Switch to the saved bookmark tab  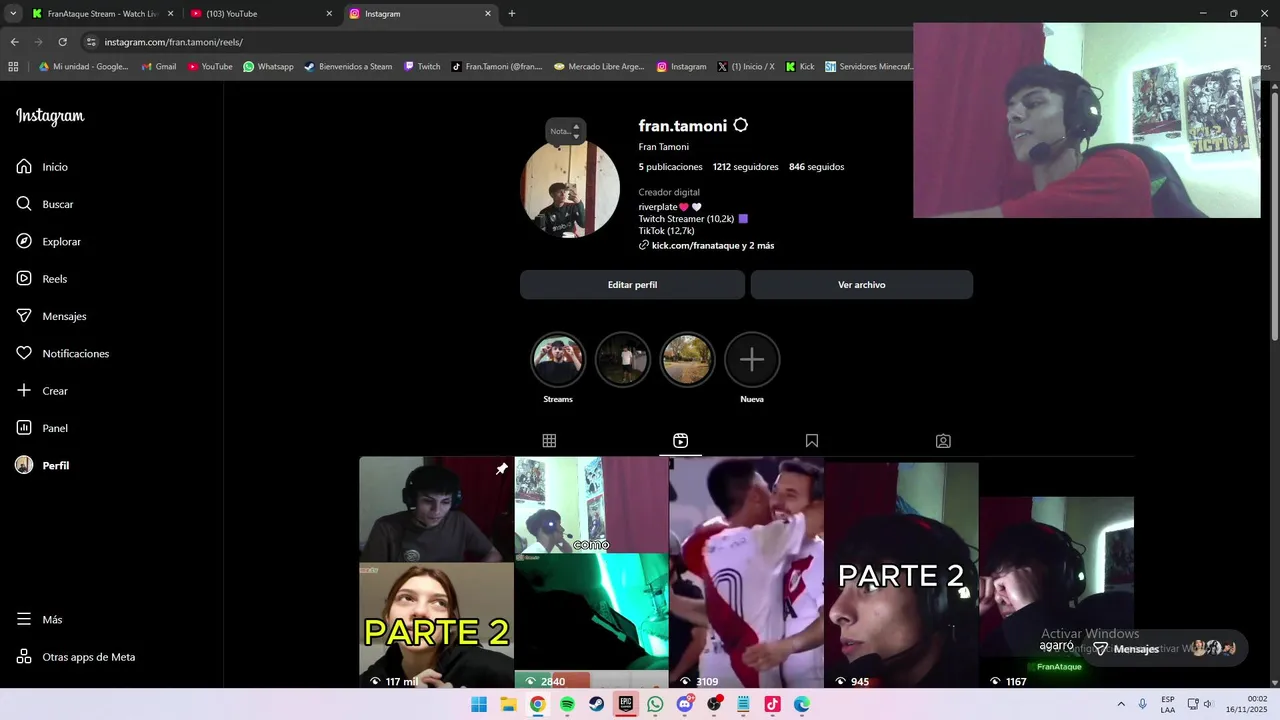coord(812,441)
